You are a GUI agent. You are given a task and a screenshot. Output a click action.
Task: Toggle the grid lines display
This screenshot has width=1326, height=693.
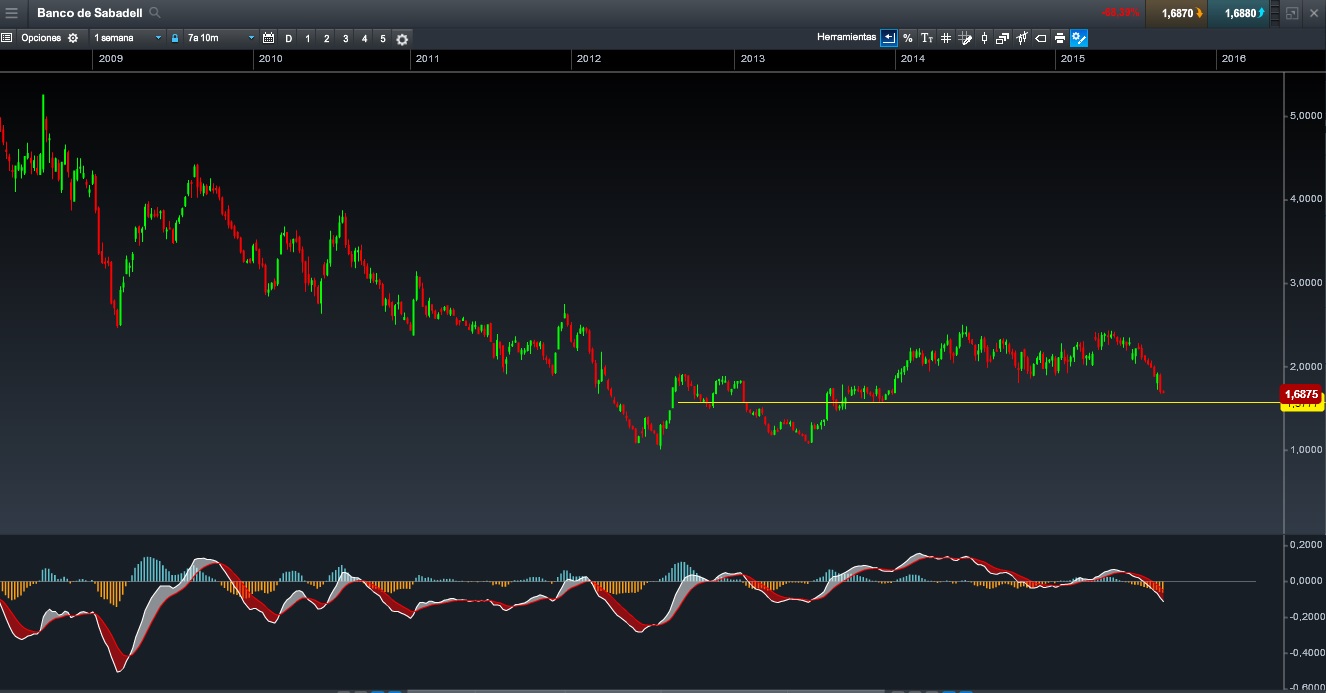(x=946, y=38)
